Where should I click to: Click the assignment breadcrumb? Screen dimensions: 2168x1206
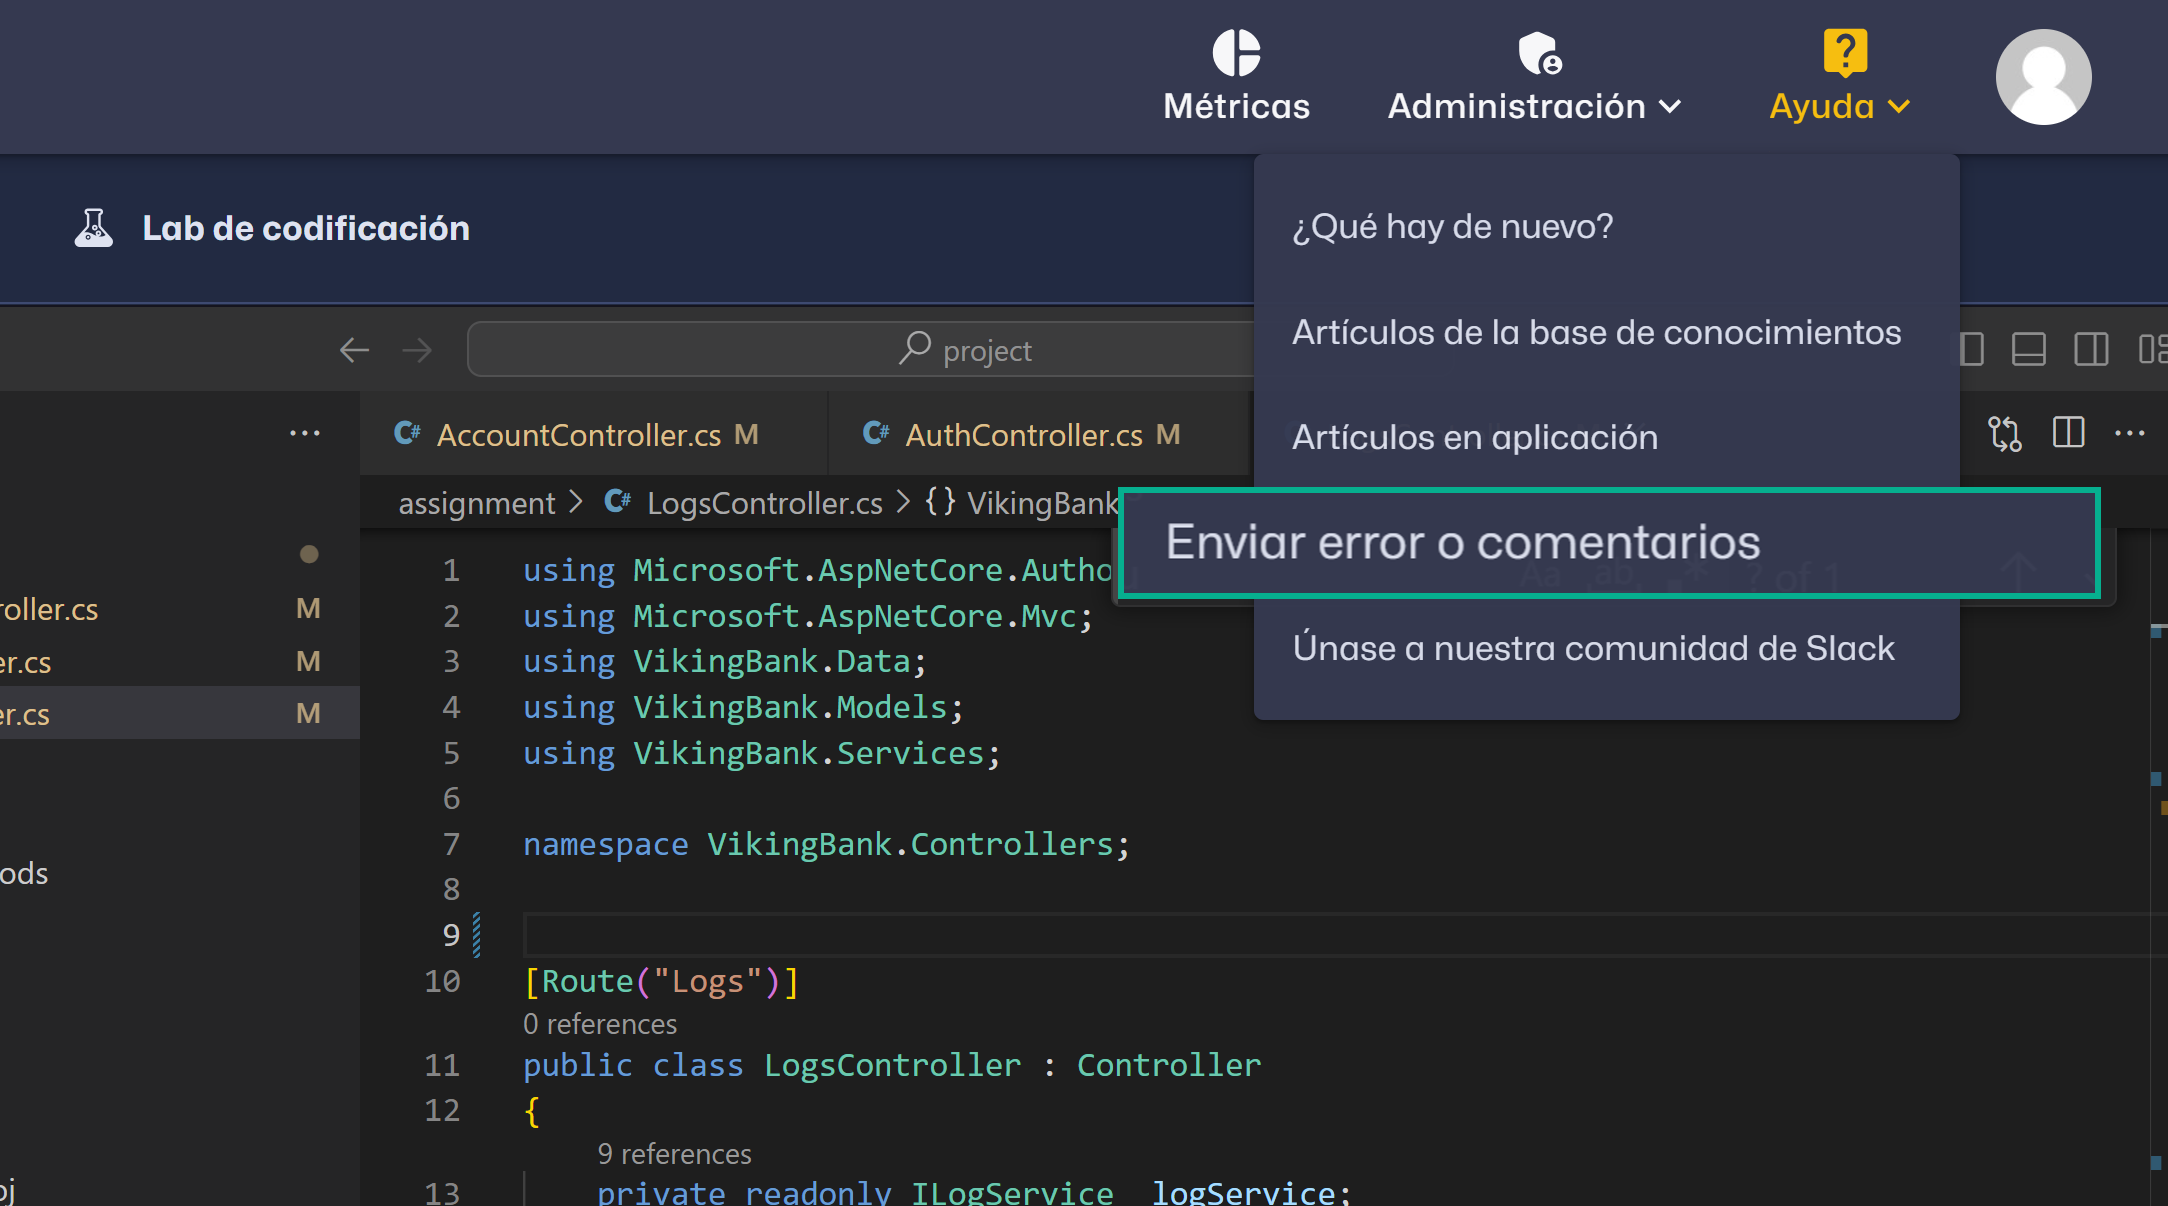(477, 503)
